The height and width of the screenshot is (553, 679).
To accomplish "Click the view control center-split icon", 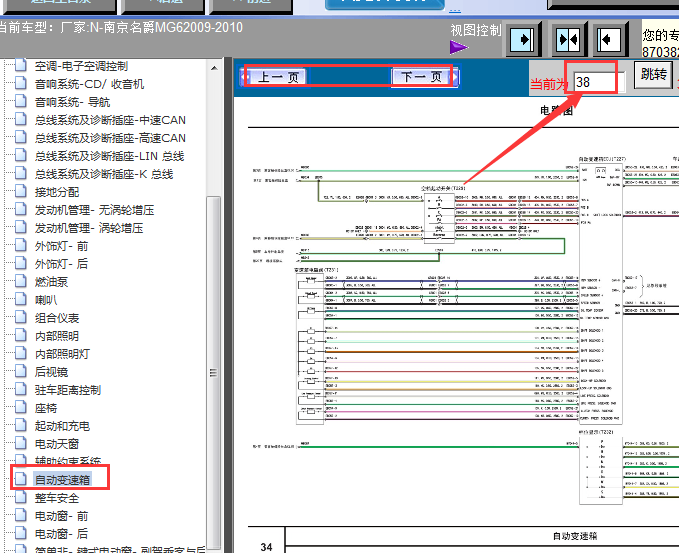I will [x=568, y=40].
